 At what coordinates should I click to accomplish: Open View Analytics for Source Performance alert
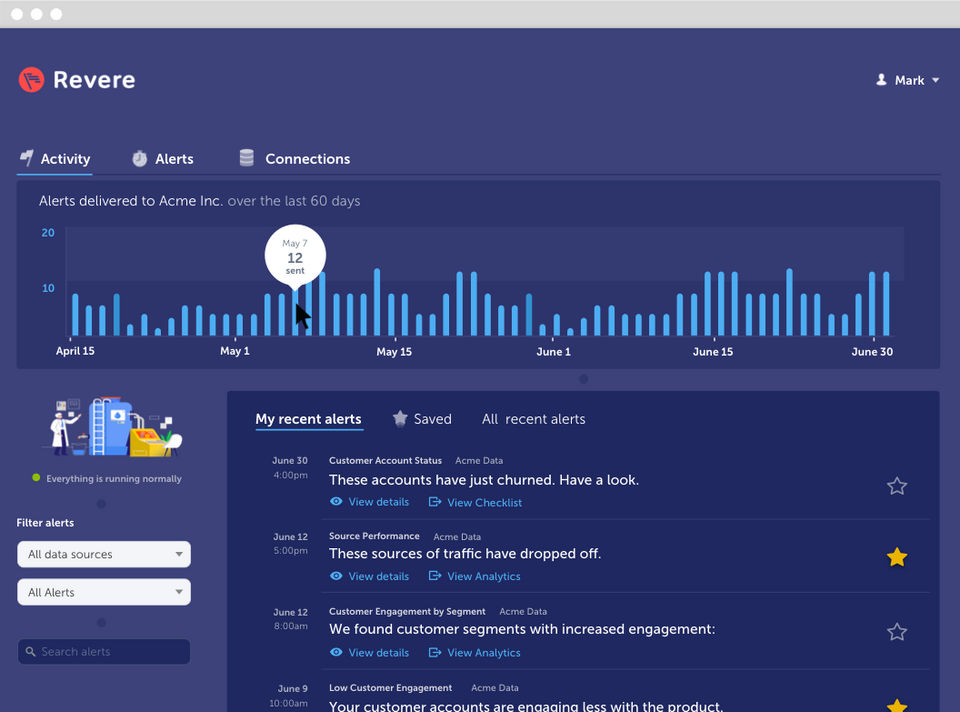[x=474, y=576]
